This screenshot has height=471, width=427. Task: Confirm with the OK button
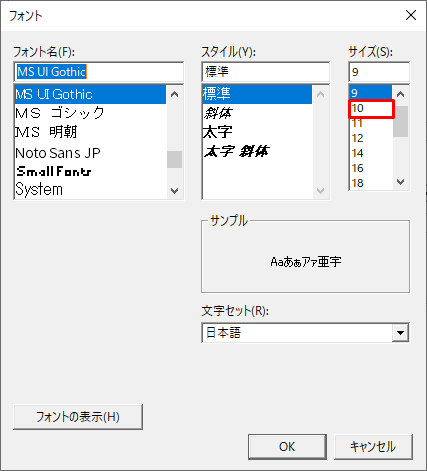(287, 447)
